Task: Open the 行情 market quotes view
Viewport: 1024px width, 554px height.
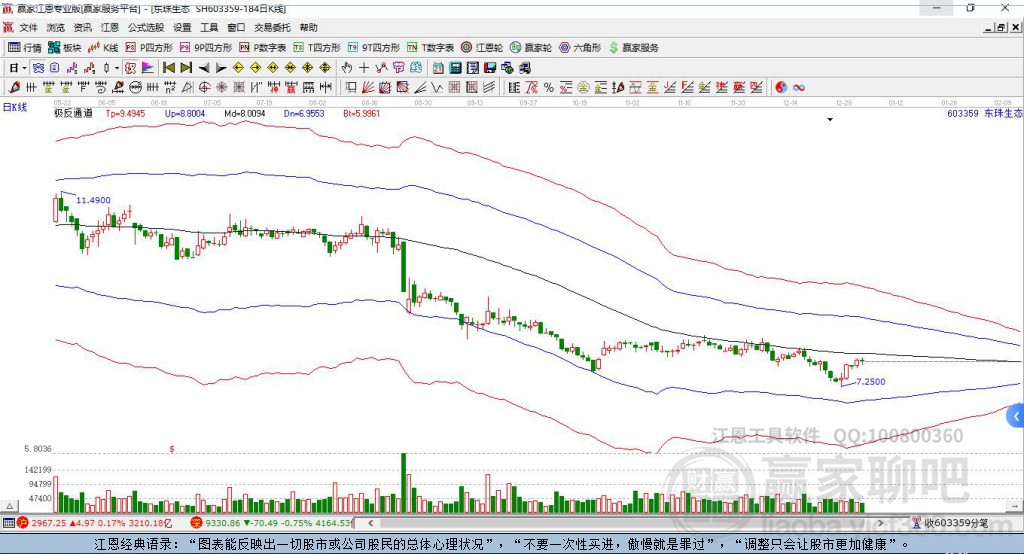Action: (24, 48)
